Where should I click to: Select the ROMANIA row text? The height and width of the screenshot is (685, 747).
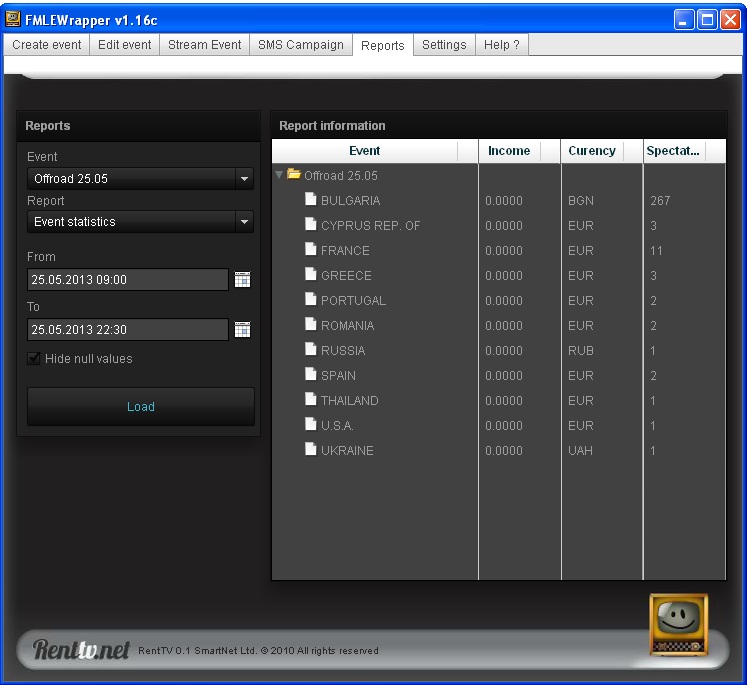[347, 325]
